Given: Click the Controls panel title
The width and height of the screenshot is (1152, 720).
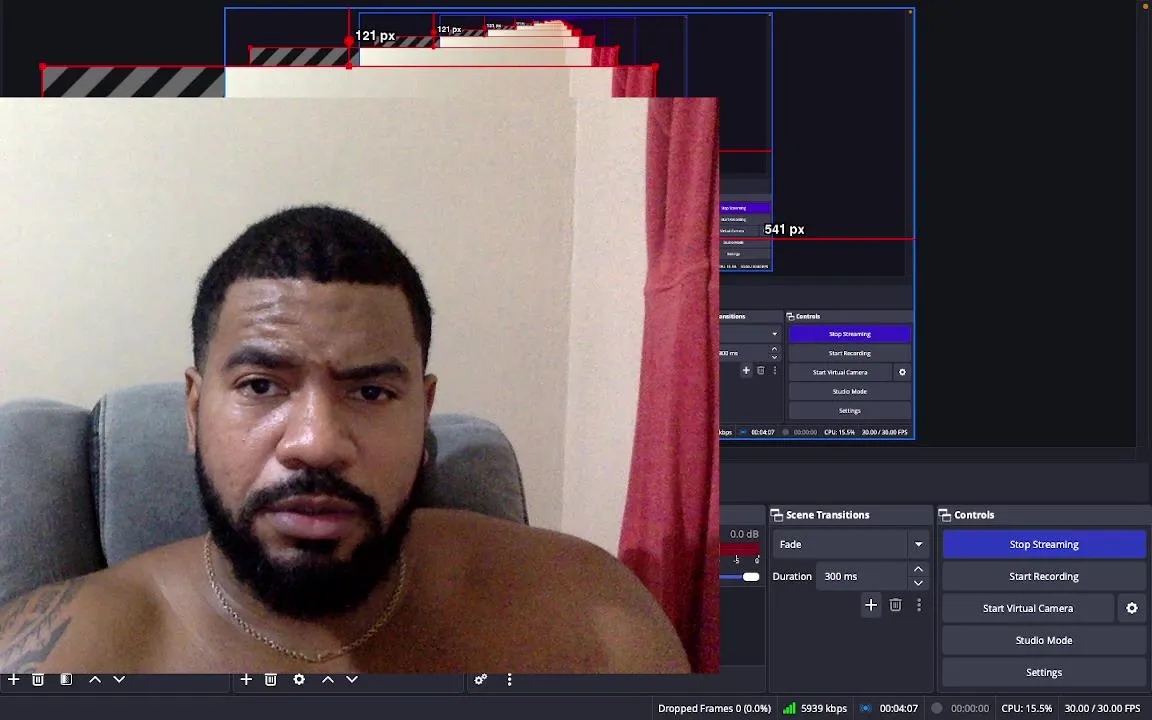Looking at the screenshot, I should click(x=973, y=515).
